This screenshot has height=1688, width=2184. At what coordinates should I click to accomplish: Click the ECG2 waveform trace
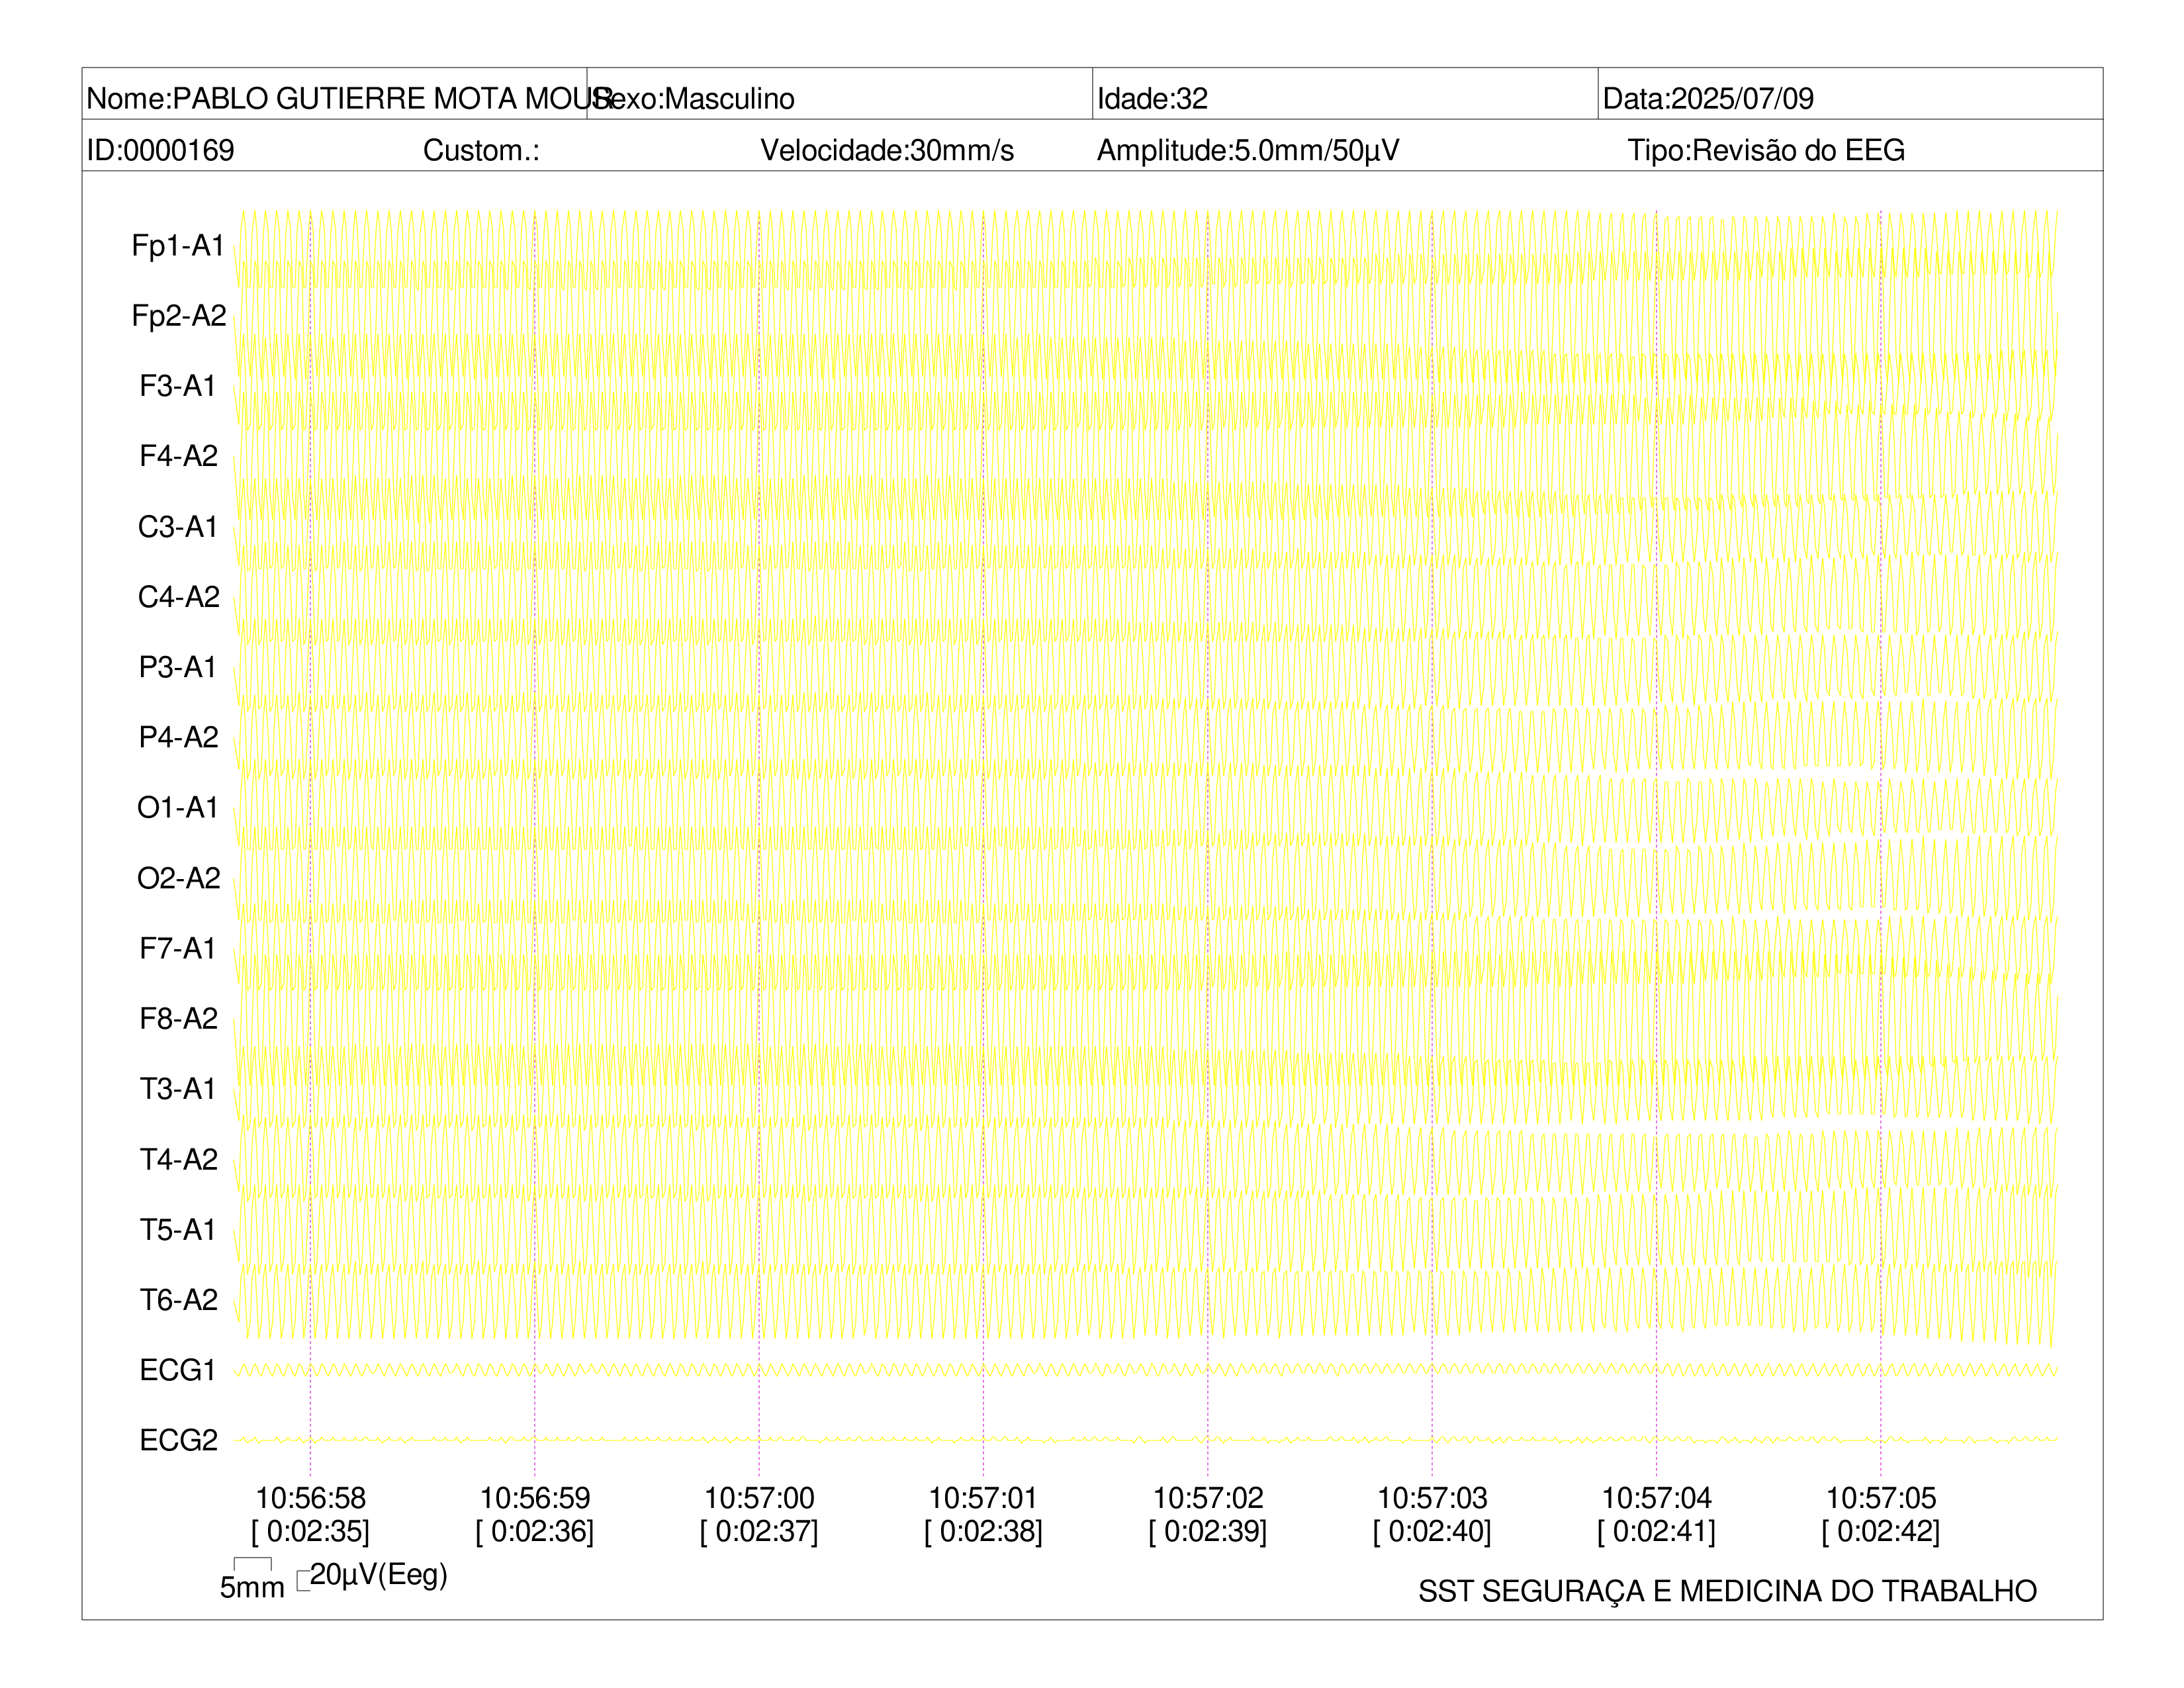(x=1146, y=1440)
